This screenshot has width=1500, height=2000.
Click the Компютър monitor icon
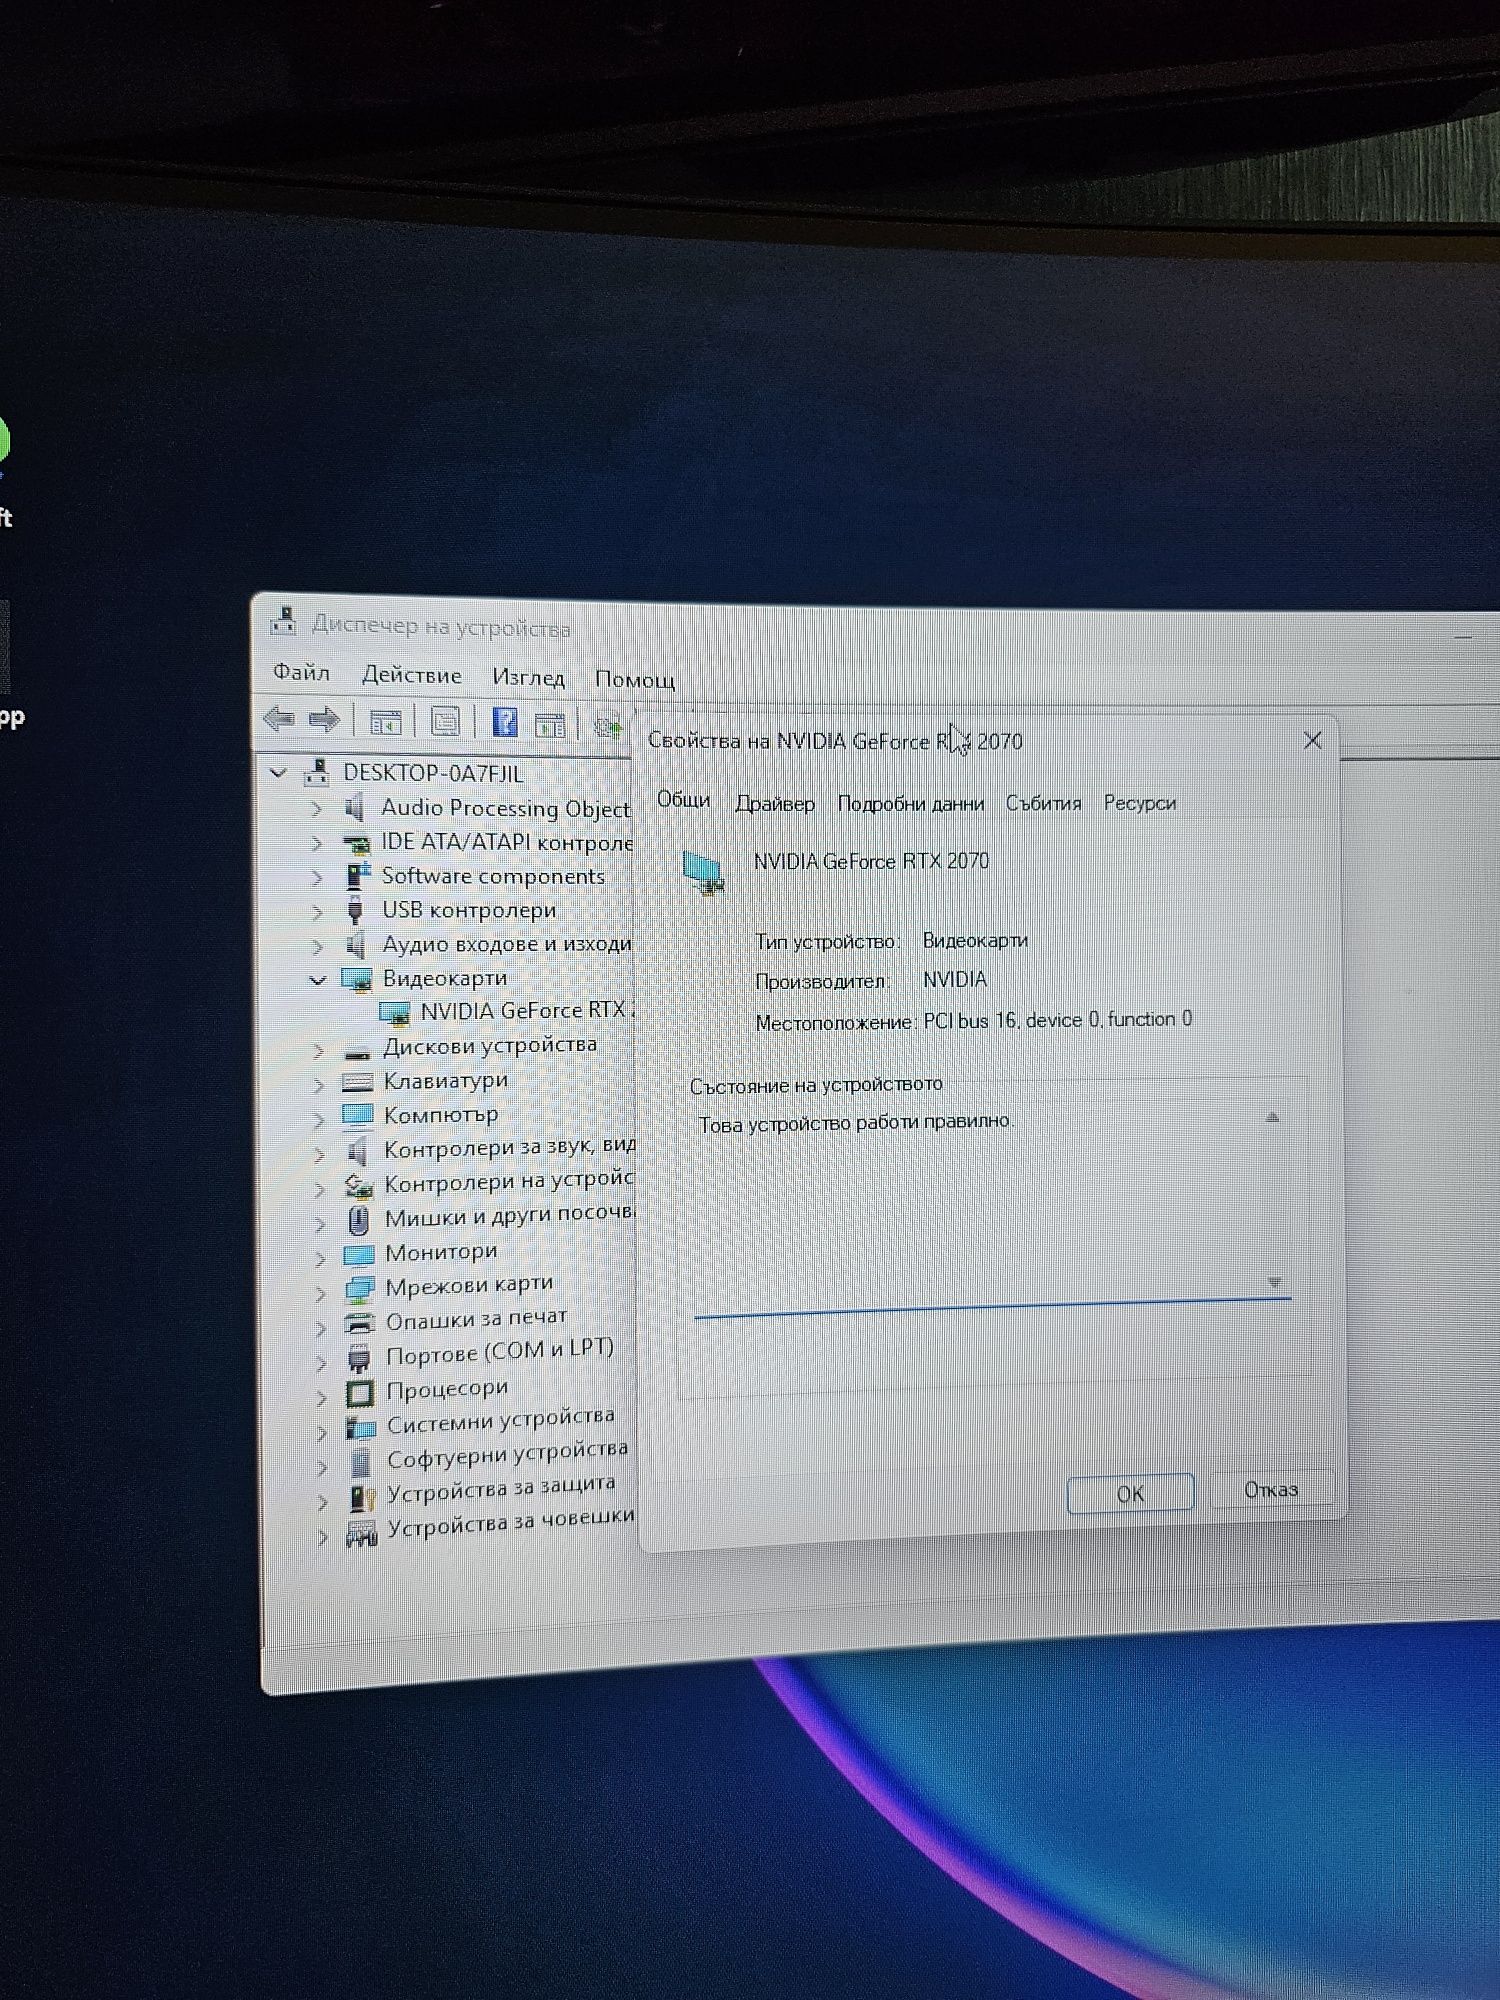click(358, 1115)
